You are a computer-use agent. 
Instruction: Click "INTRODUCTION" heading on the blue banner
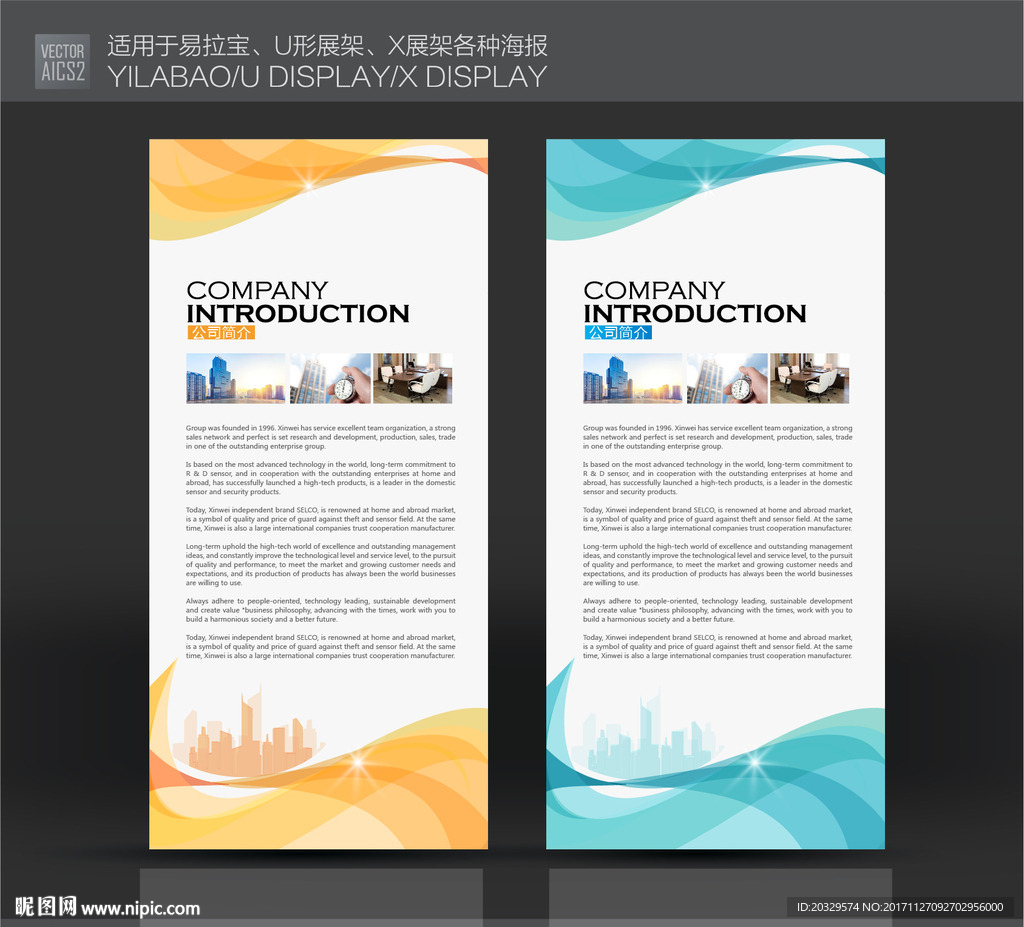pyautogui.click(x=695, y=313)
